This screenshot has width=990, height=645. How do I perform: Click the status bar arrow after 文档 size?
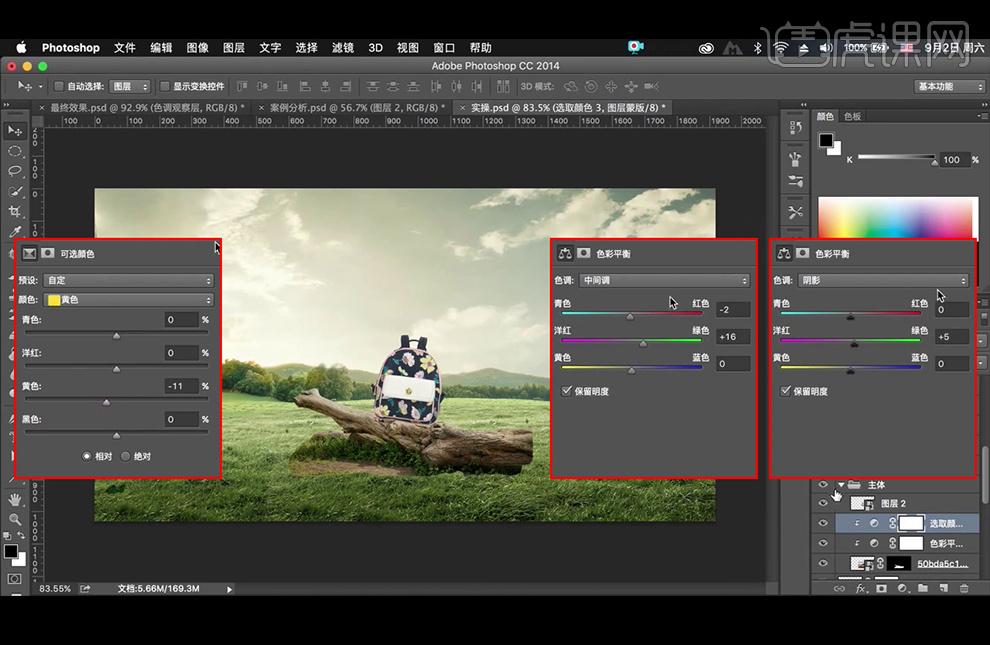pyautogui.click(x=229, y=589)
